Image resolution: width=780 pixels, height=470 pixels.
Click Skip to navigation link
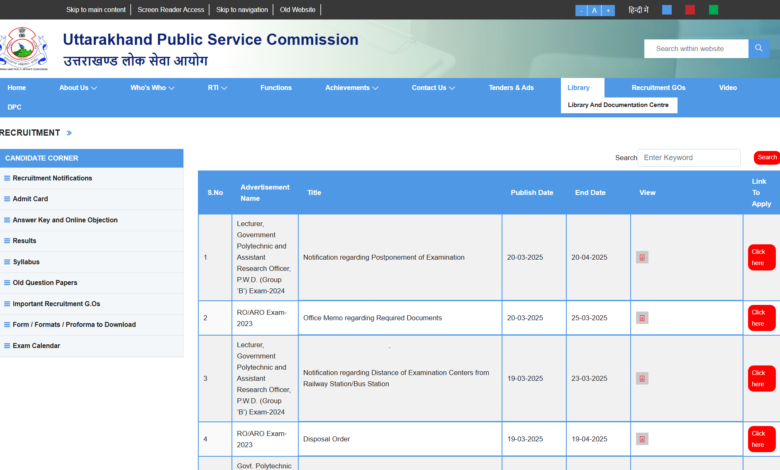coord(242,9)
